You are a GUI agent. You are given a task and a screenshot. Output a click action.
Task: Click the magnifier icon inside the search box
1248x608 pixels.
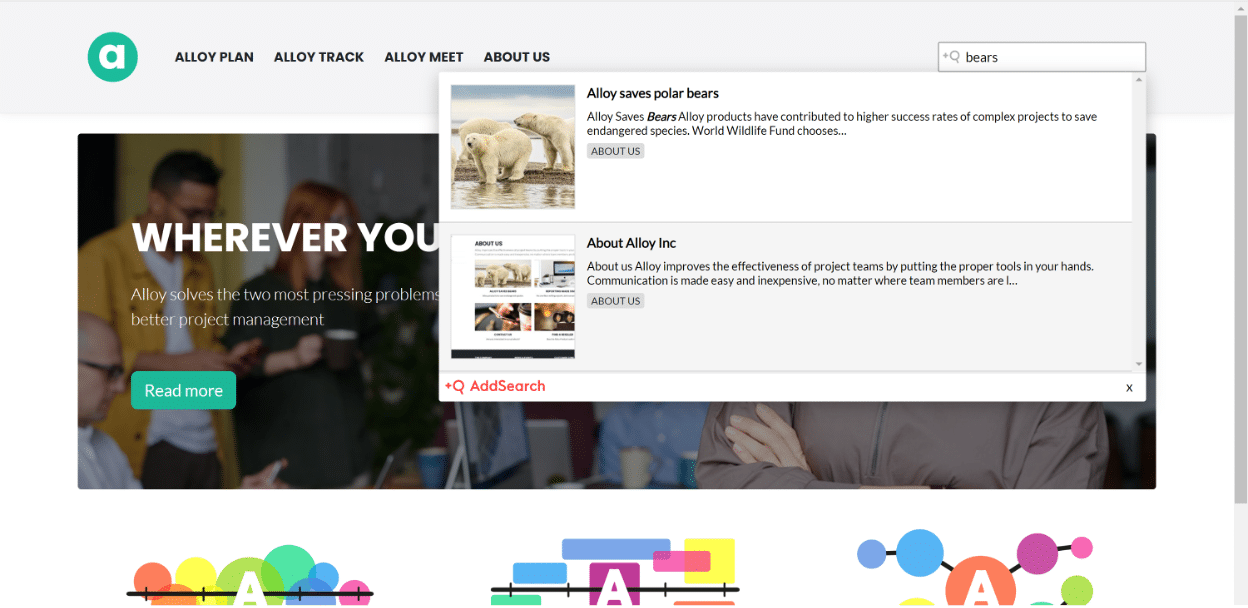(951, 57)
